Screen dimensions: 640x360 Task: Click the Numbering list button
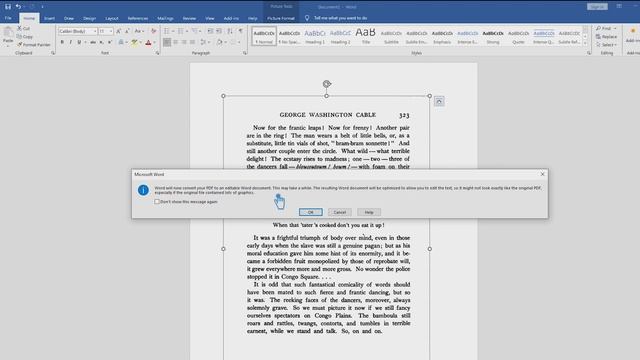pos(180,31)
